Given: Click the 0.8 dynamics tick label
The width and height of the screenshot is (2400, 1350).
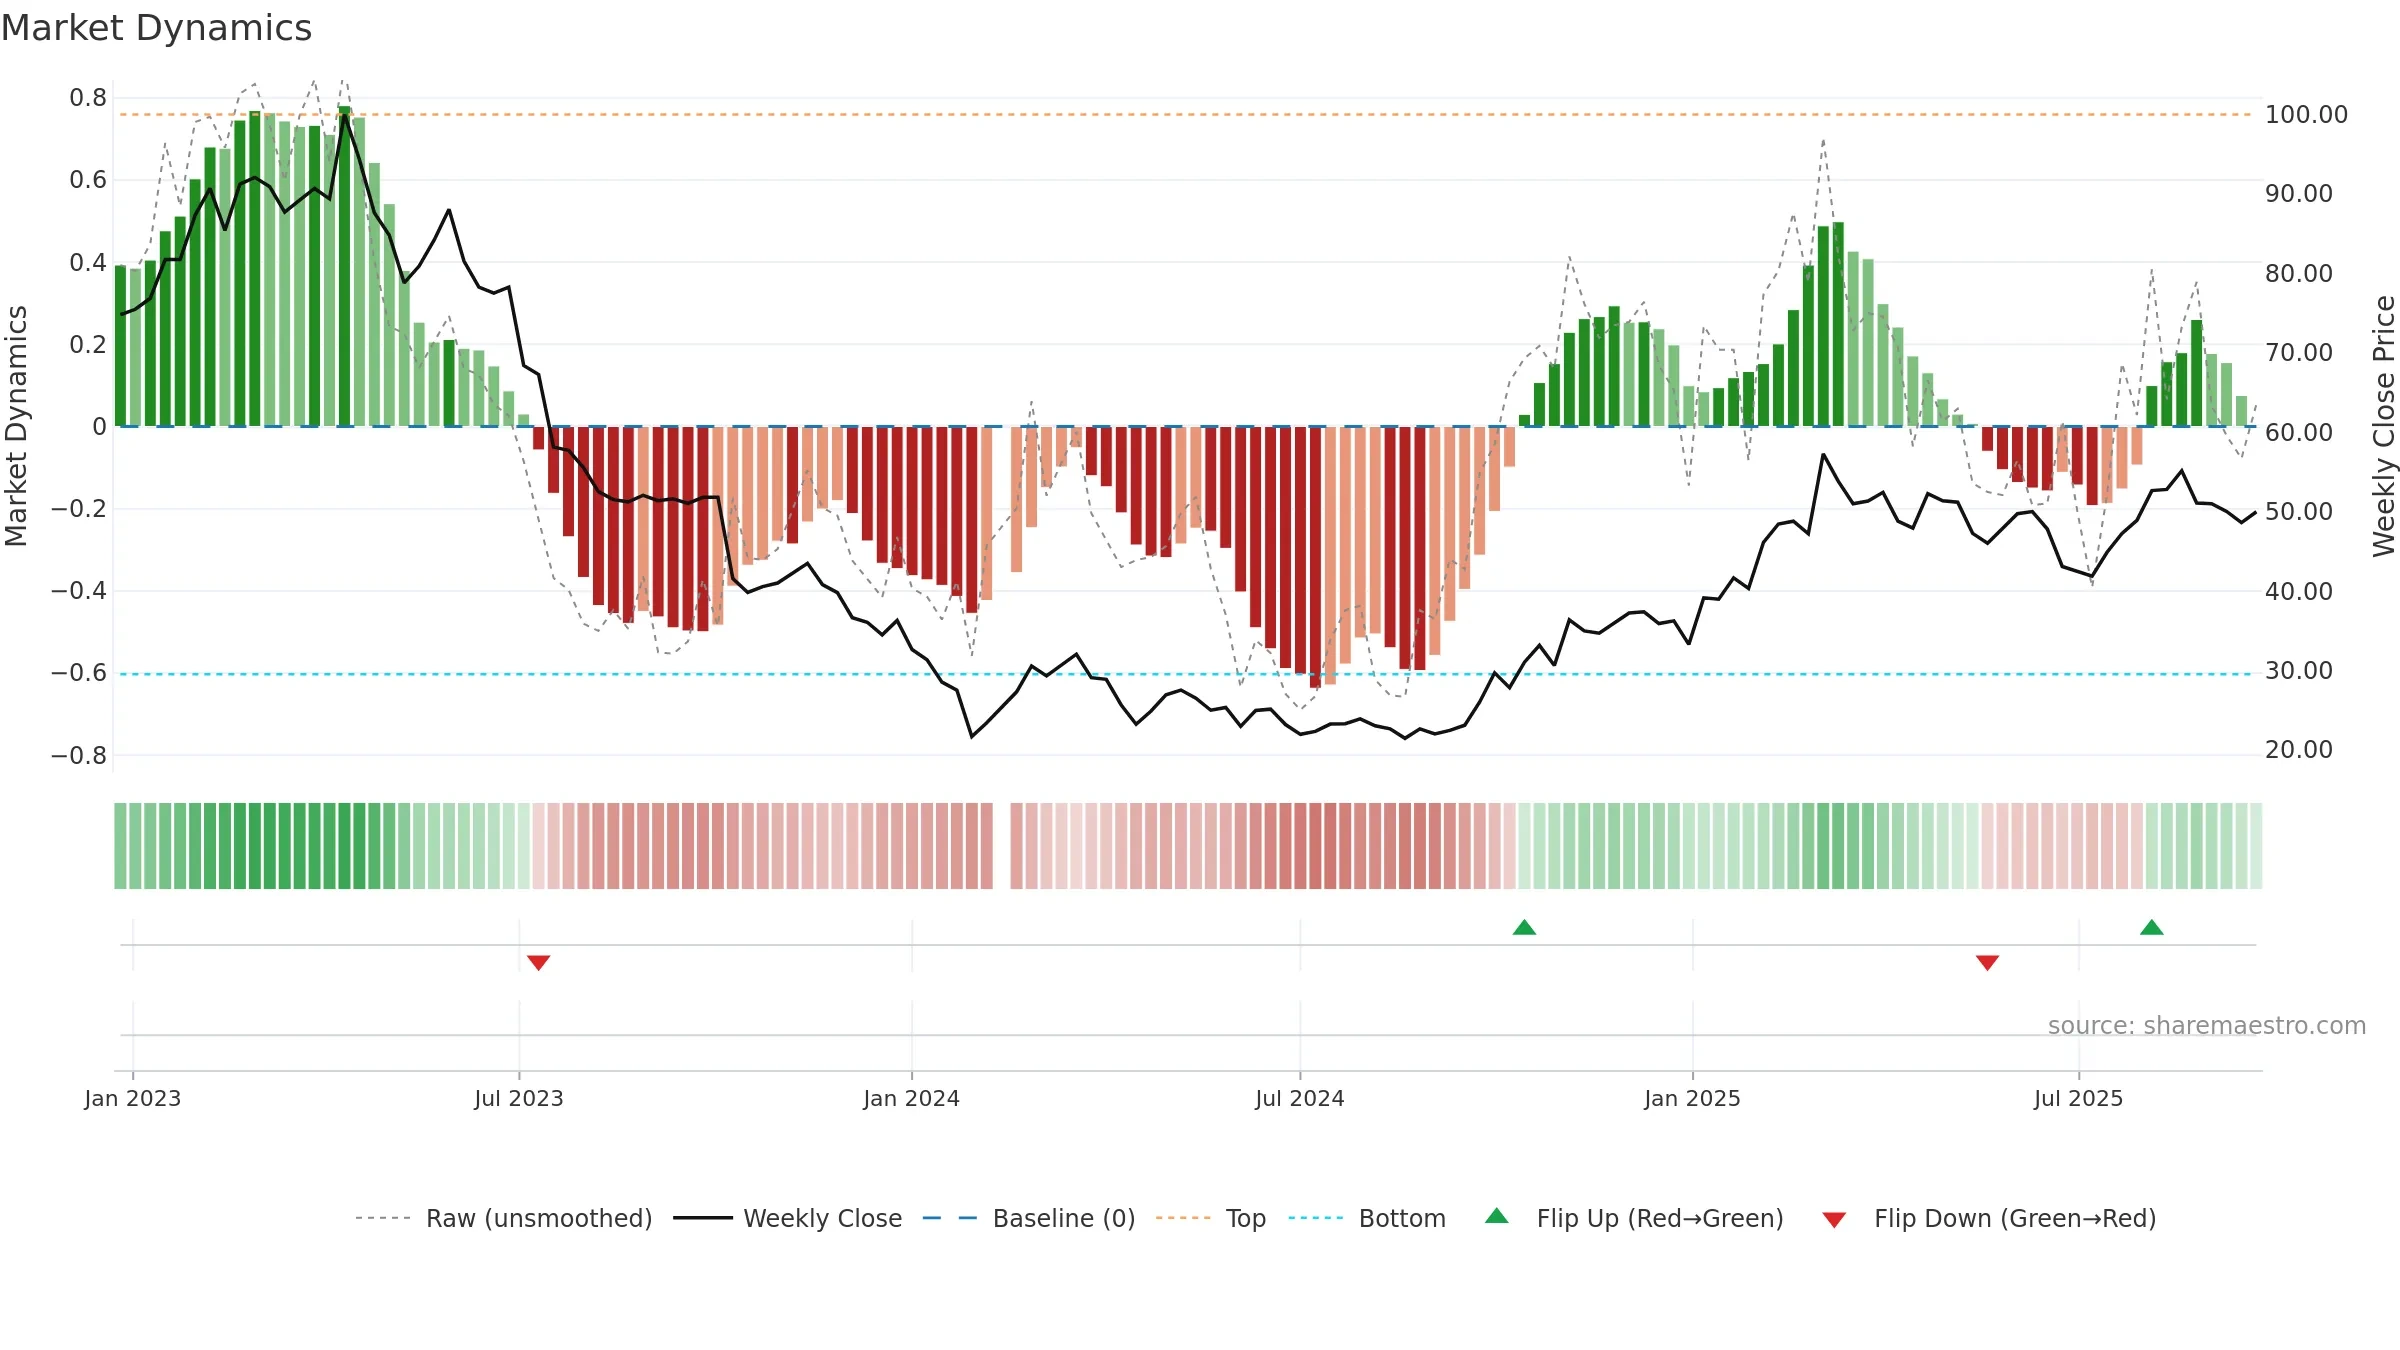Looking at the screenshot, I should coord(88,97).
